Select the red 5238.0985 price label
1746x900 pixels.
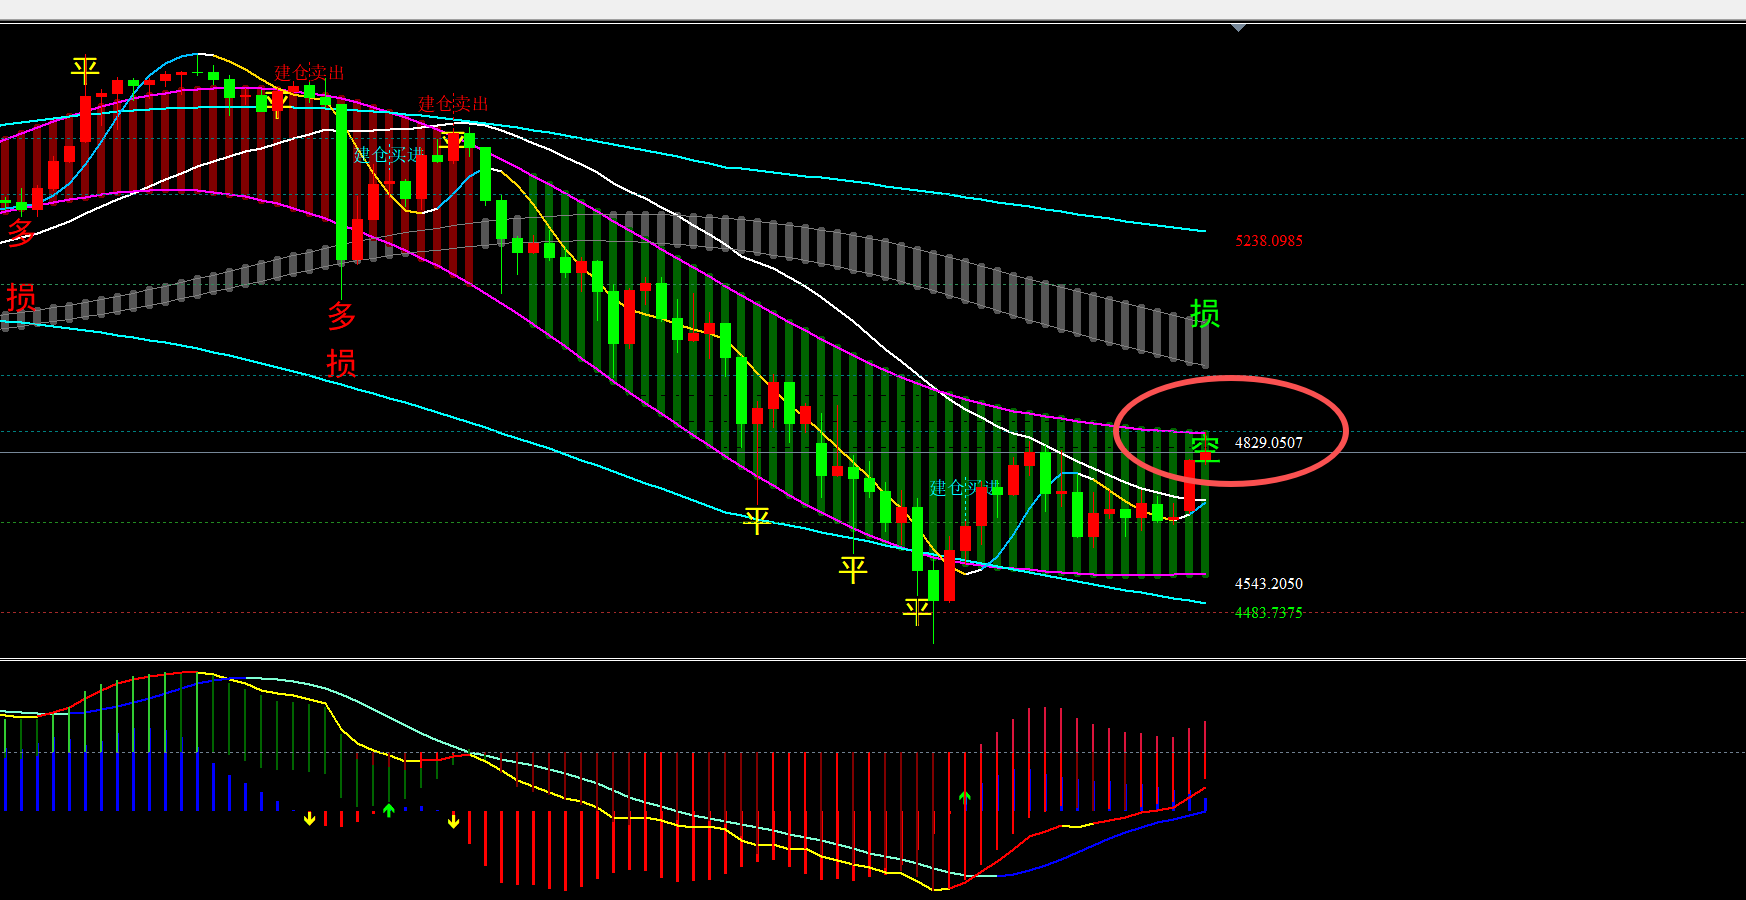point(1269,241)
